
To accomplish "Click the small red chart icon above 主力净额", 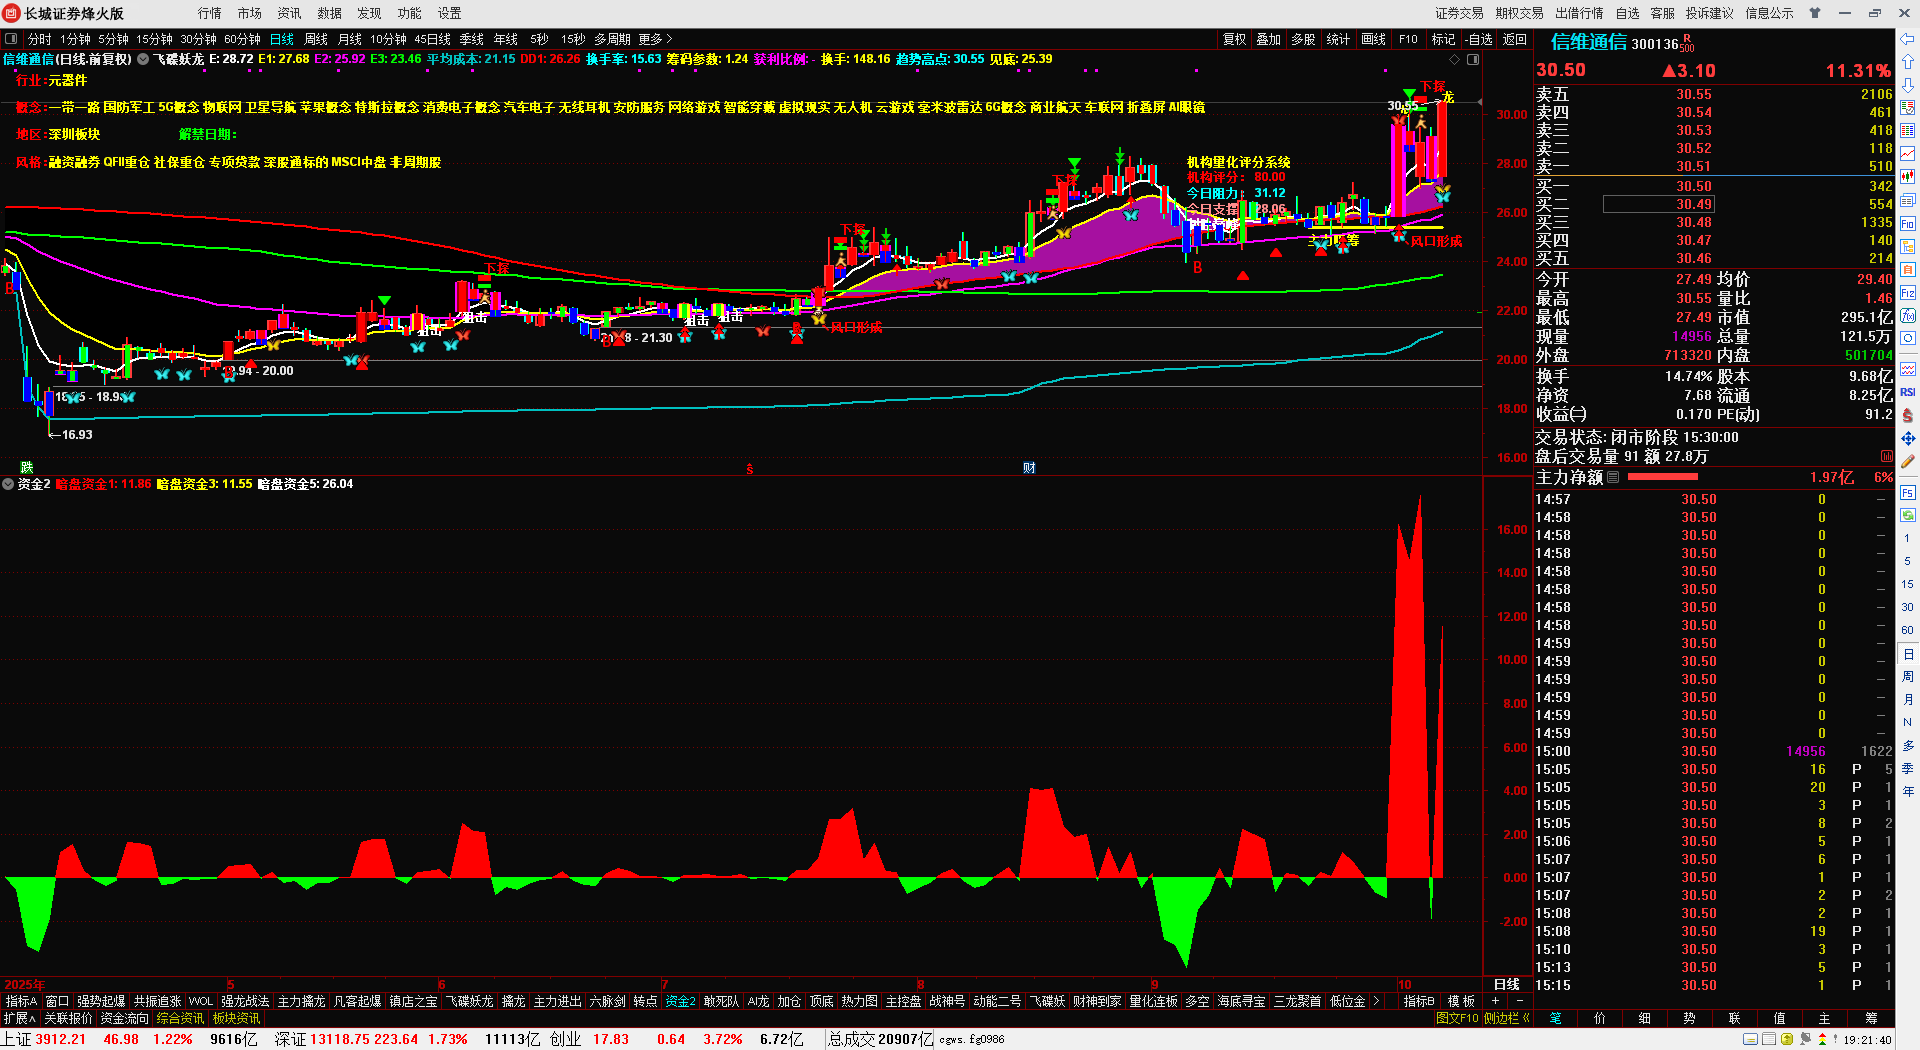I will 1887,456.
